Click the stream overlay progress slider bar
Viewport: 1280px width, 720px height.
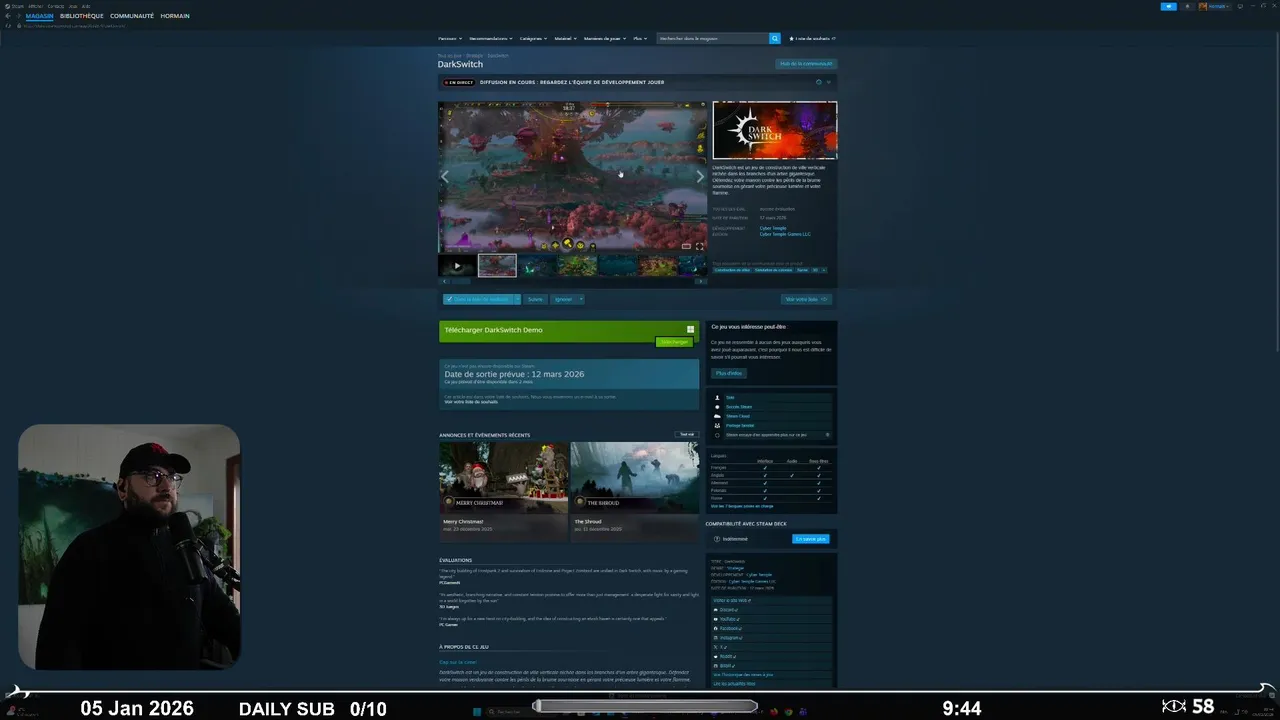tap(645, 706)
